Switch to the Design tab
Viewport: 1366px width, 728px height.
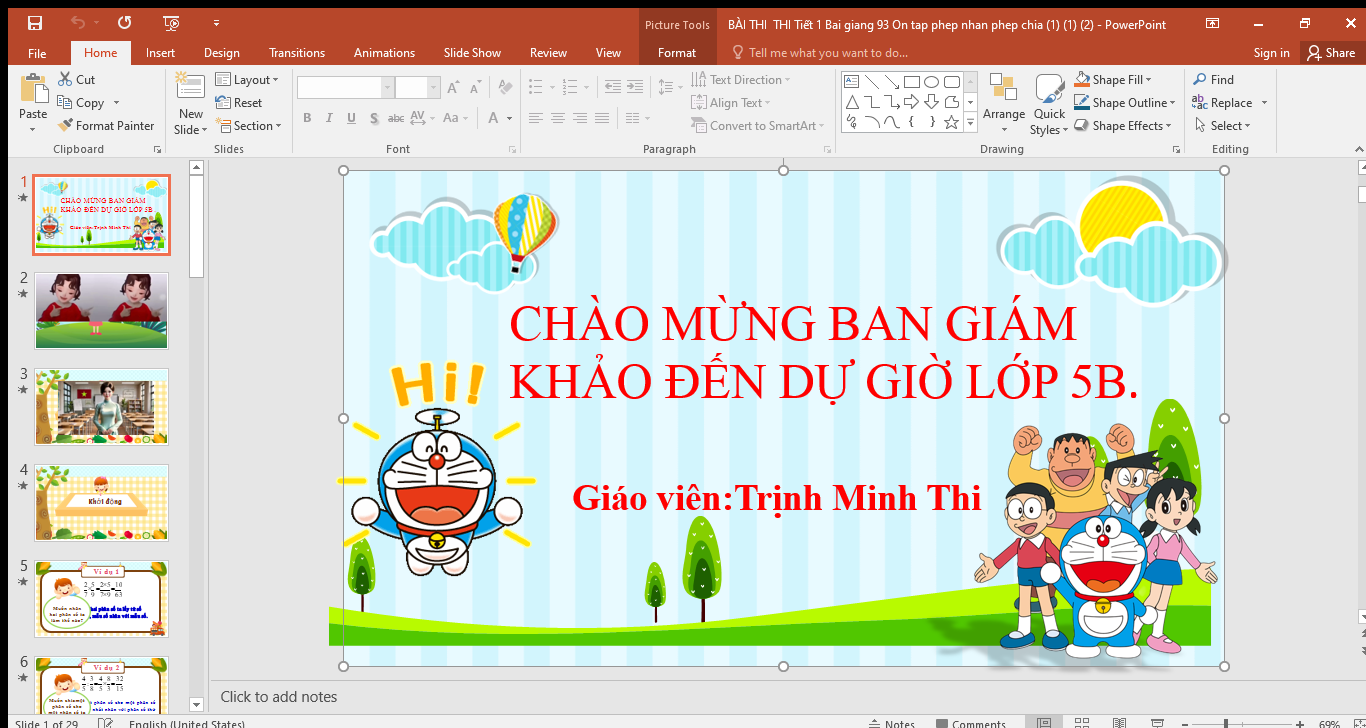pos(221,53)
